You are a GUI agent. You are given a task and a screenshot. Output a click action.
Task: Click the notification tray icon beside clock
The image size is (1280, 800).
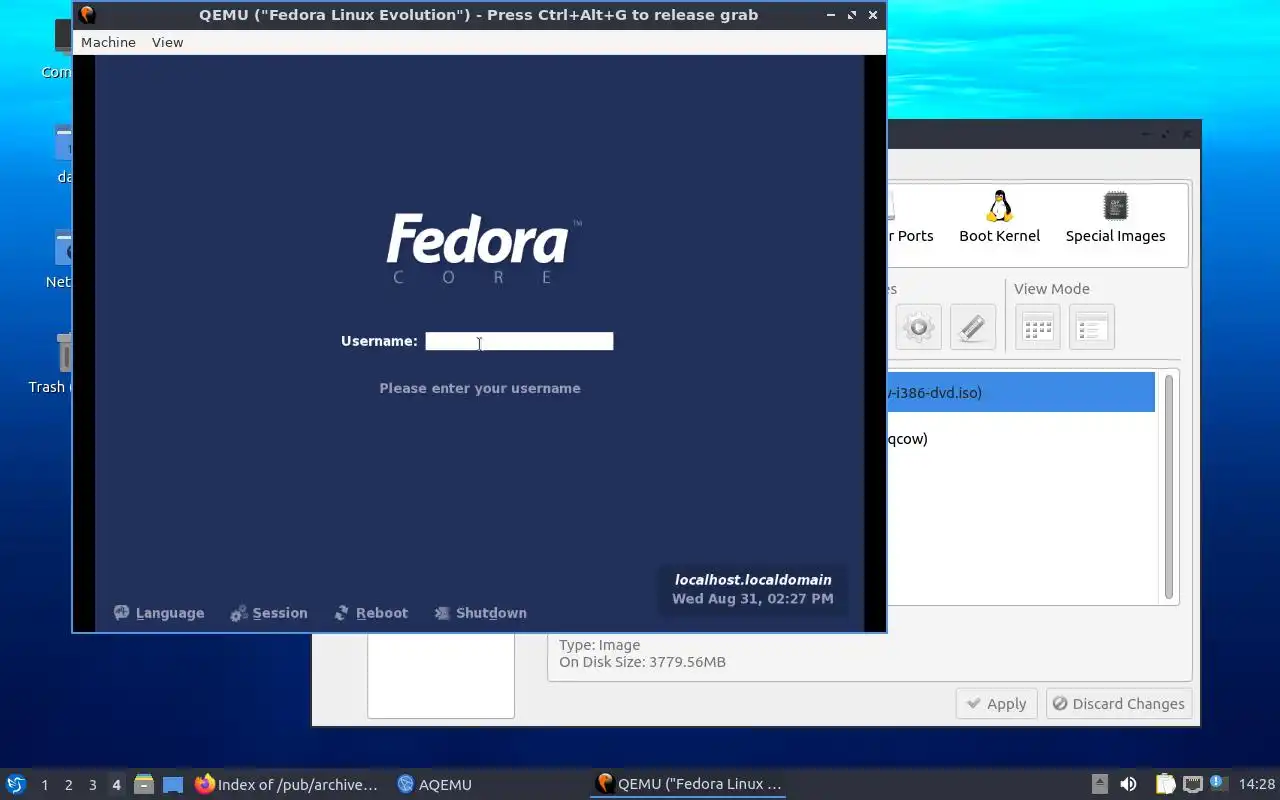coord(1217,783)
